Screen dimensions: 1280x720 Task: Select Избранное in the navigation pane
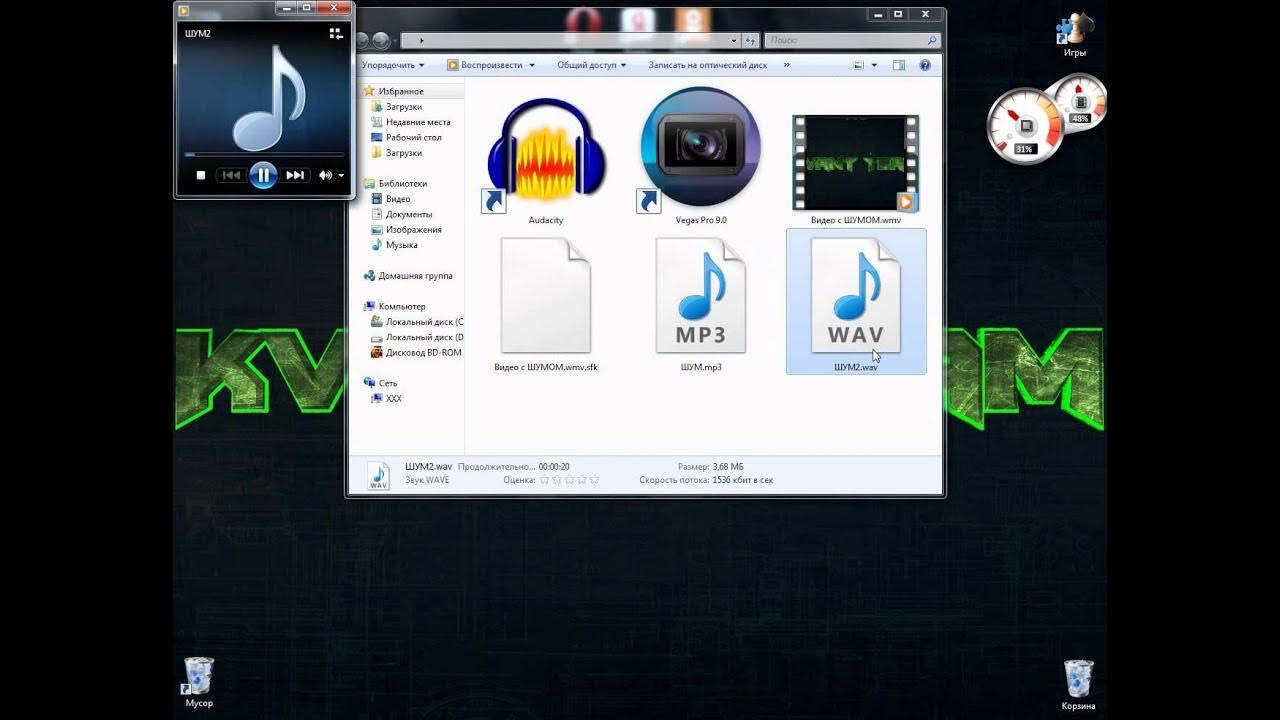(400, 91)
